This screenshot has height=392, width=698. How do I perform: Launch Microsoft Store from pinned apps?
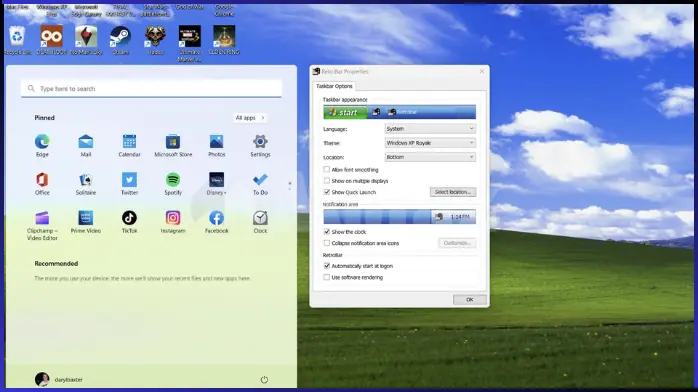pyautogui.click(x=173, y=145)
